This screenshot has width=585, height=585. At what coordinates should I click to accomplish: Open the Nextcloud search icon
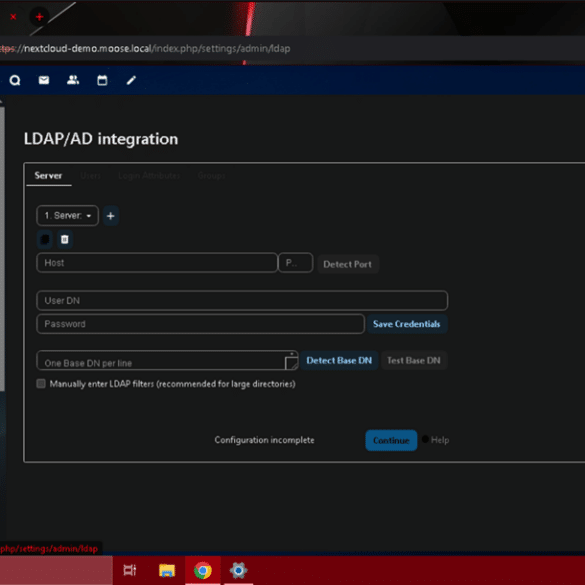tap(15, 80)
